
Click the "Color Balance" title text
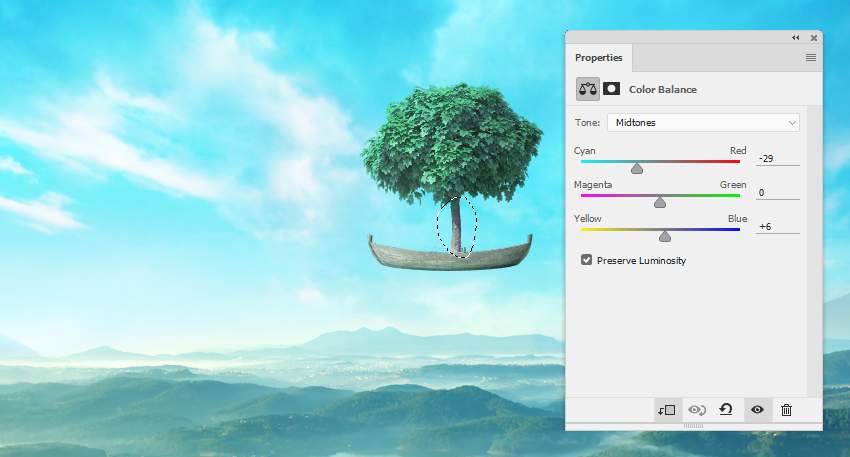pos(662,89)
